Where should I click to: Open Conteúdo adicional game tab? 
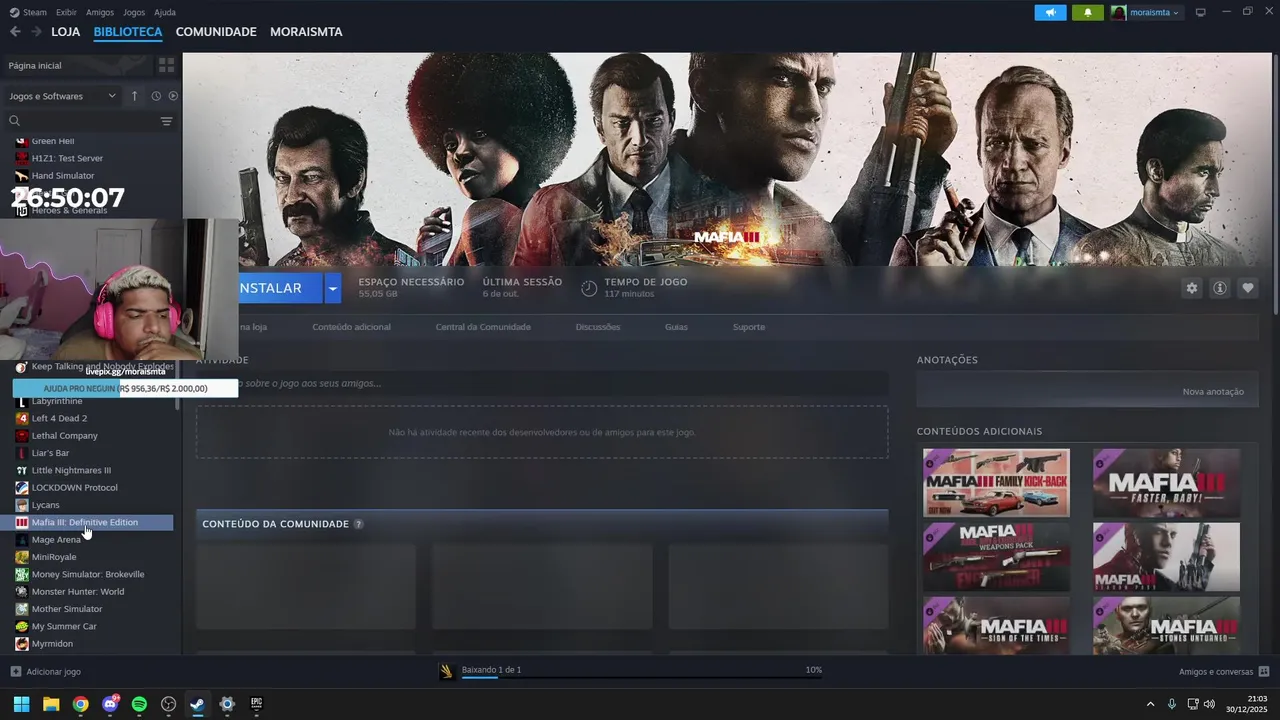tap(351, 327)
